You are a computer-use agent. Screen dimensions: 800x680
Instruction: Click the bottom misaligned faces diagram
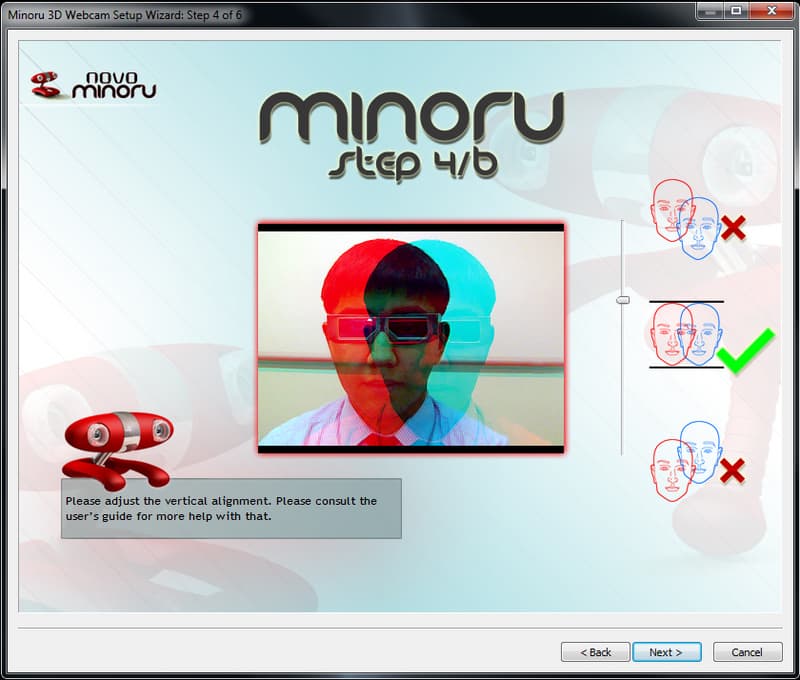click(x=686, y=461)
